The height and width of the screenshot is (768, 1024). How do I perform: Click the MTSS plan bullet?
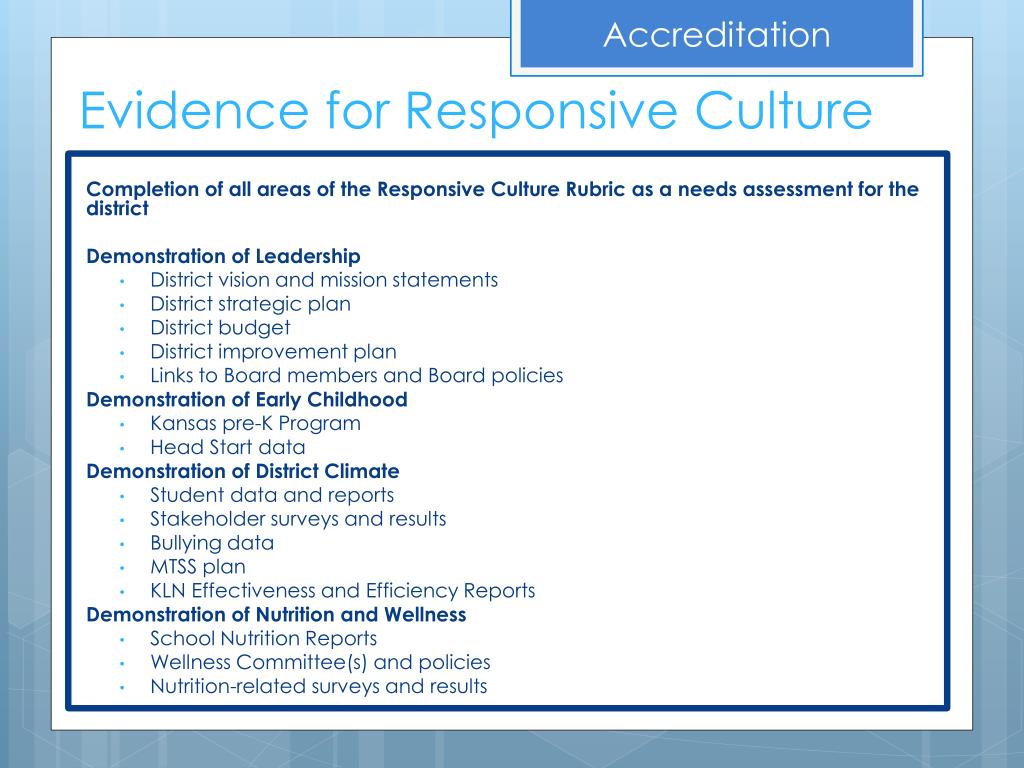point(198,567)
